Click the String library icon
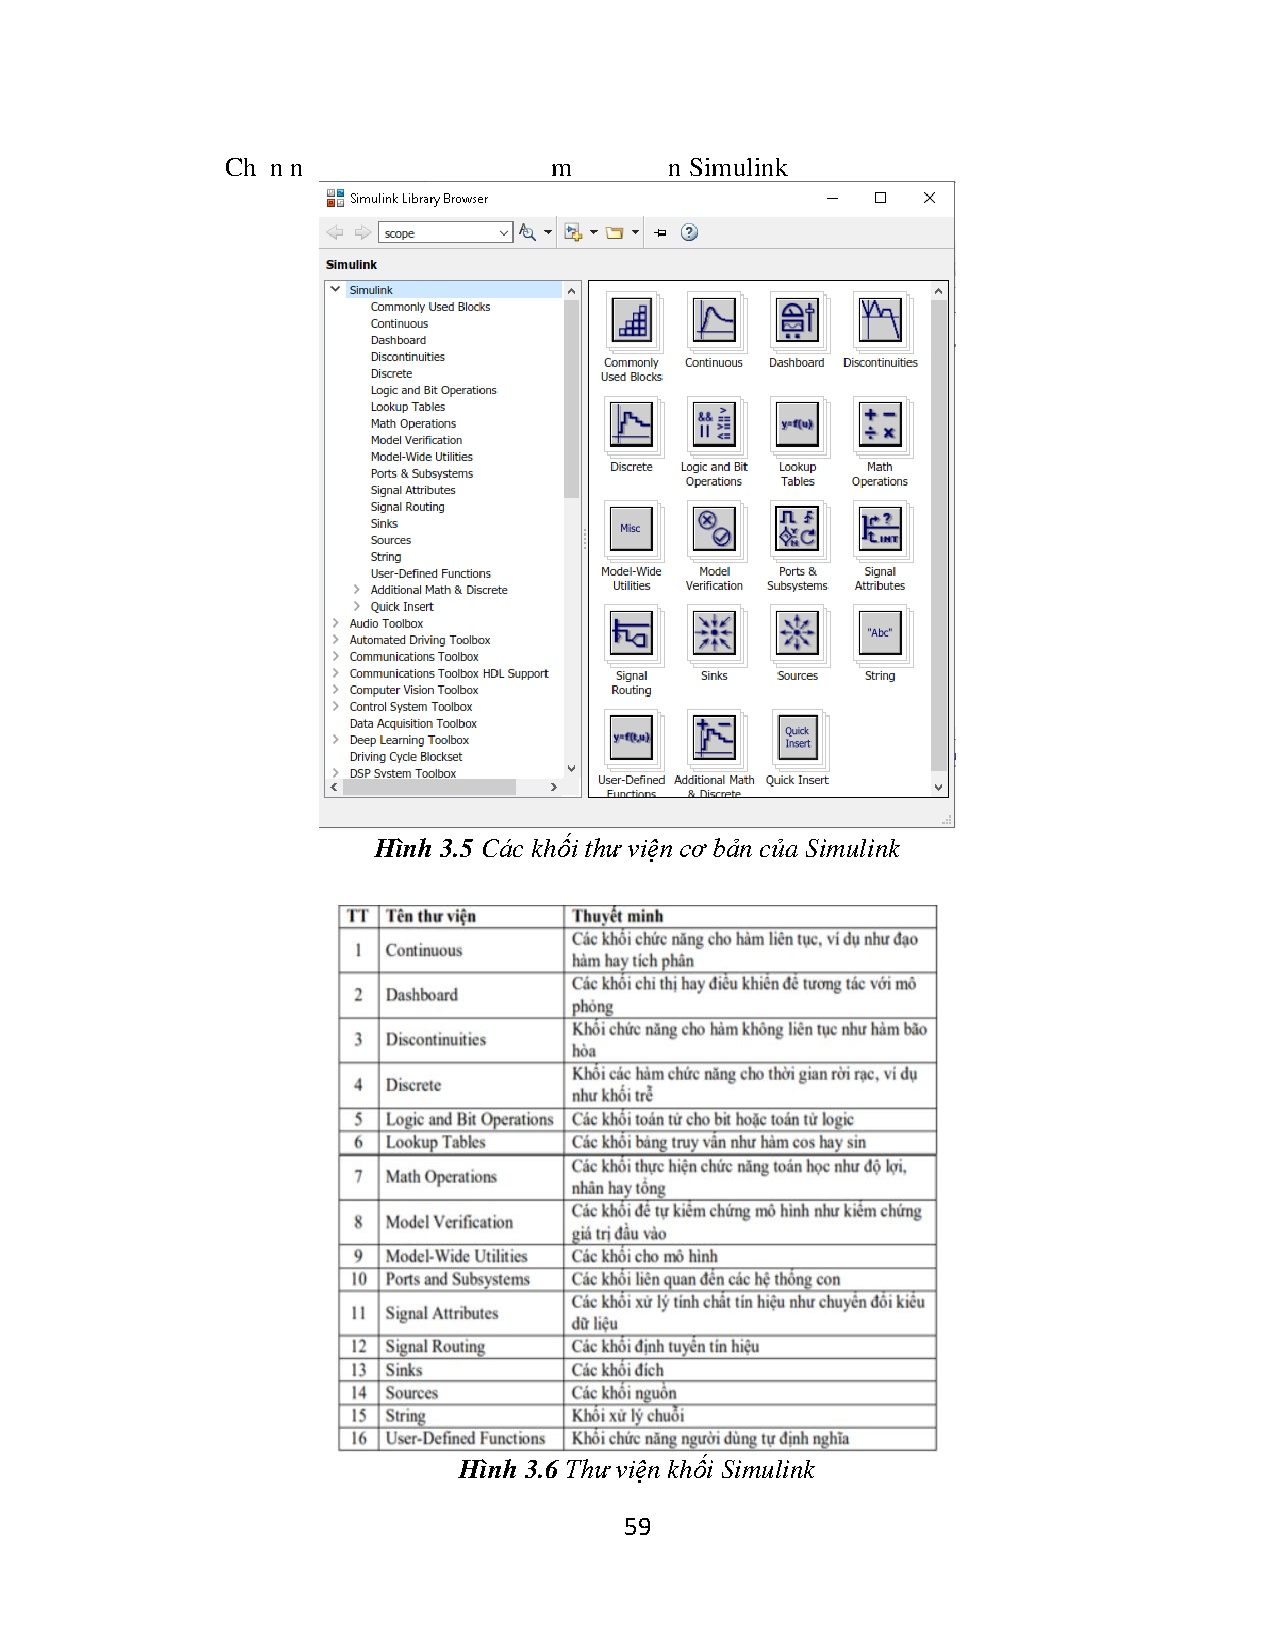The width and height of the screenshot is (1275, 1650). tap(880, 634)
